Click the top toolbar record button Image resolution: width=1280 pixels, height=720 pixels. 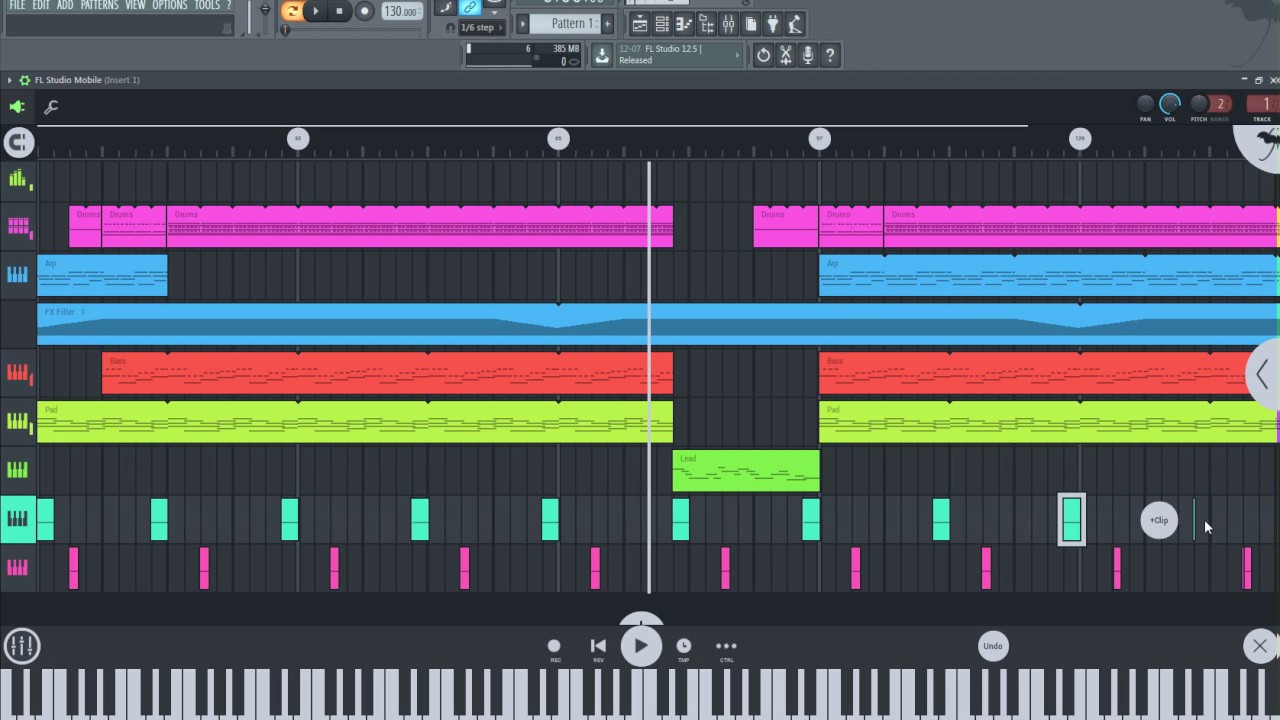[x=364, y=11]
